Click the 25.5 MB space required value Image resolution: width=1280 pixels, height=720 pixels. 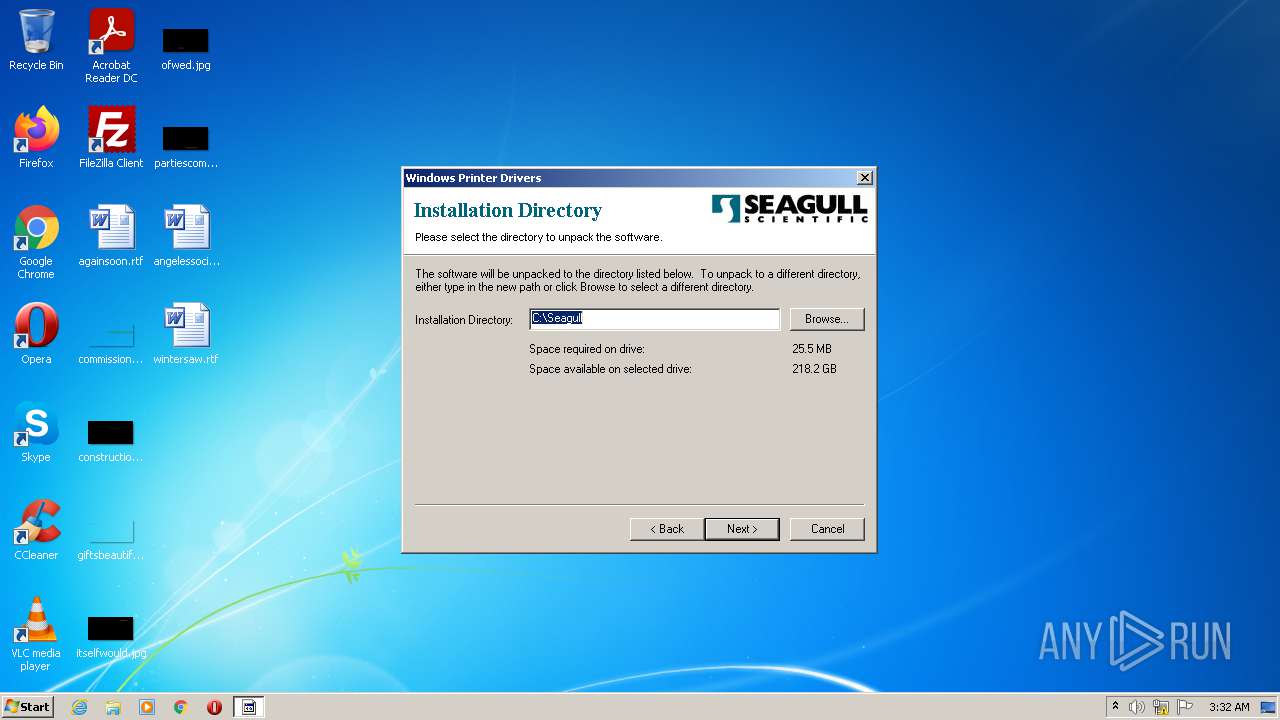point(812,349)
